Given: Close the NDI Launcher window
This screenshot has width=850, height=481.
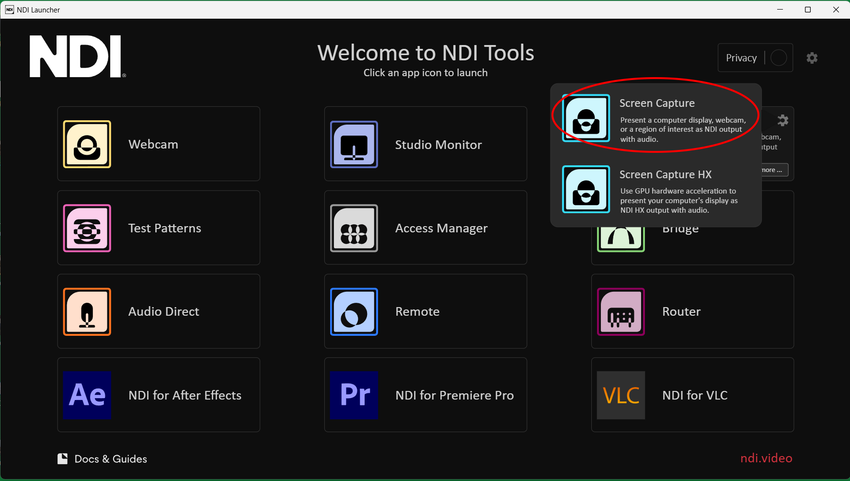Looking at the screenshot, I should tap(836, 10).
